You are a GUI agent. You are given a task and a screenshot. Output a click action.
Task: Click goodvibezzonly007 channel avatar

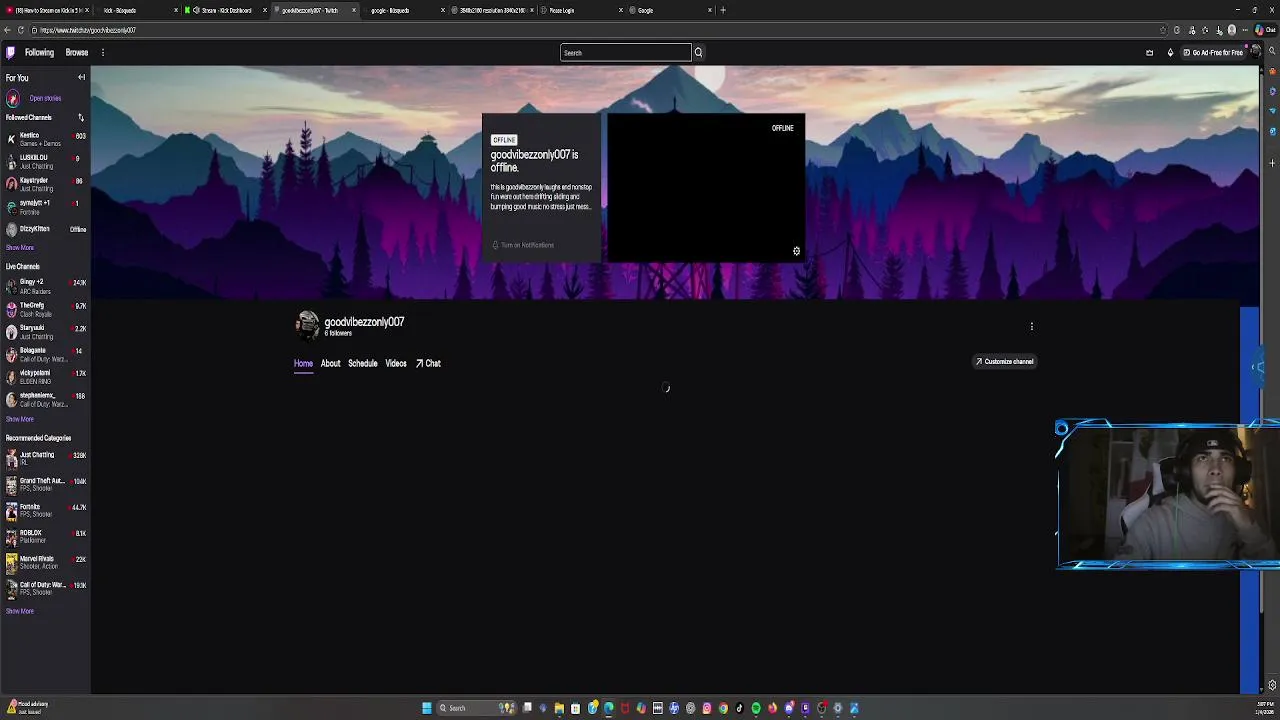307,325
